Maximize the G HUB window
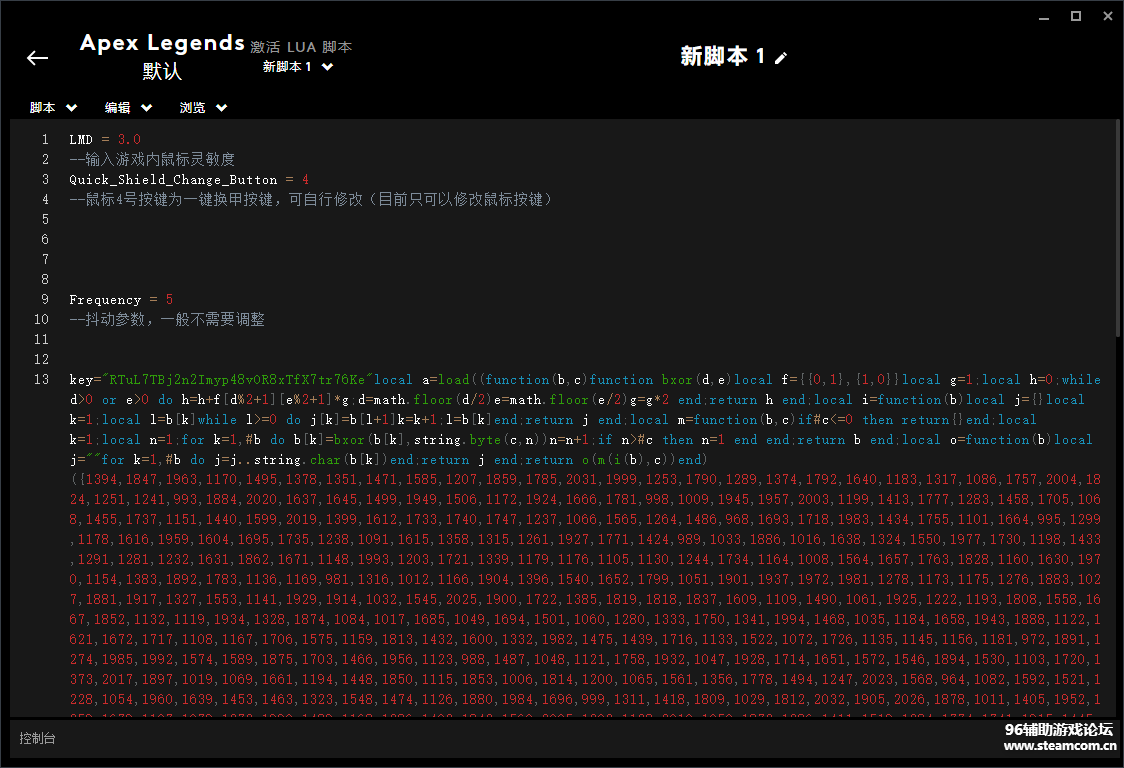Viewport: 1124px width, 768px height. coord(1076,16)
